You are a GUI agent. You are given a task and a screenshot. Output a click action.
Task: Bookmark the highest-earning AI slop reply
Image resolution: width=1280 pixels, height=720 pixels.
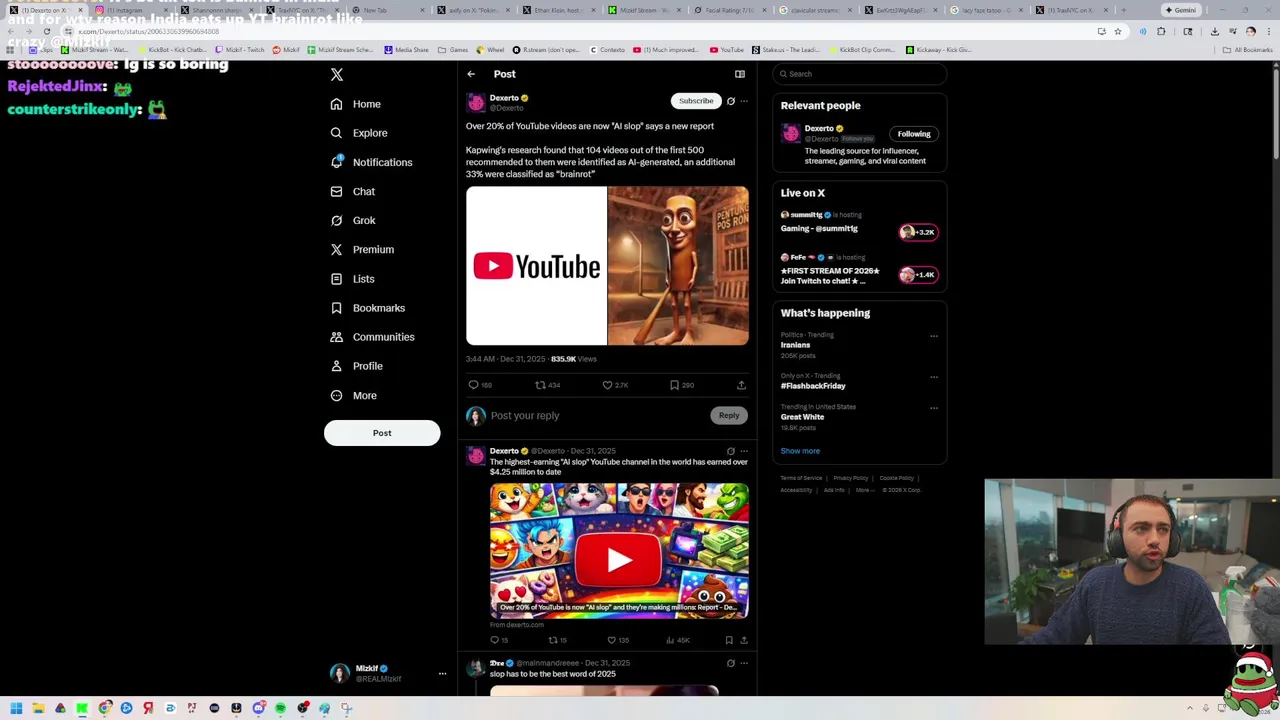point(729,640)
